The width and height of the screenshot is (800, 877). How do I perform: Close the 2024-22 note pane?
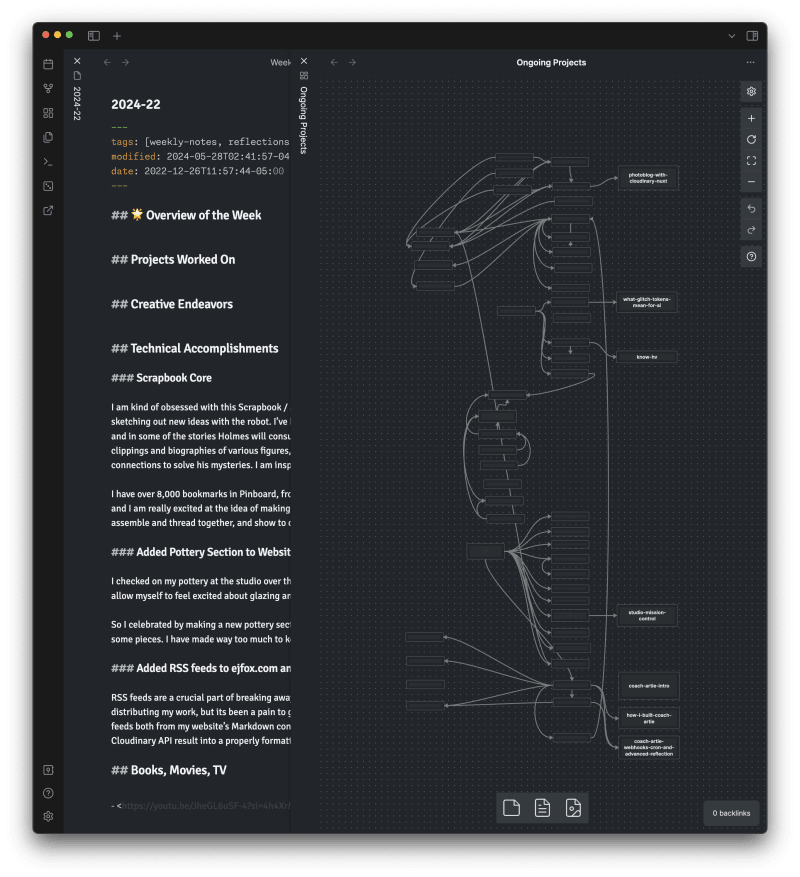point(77,61)
